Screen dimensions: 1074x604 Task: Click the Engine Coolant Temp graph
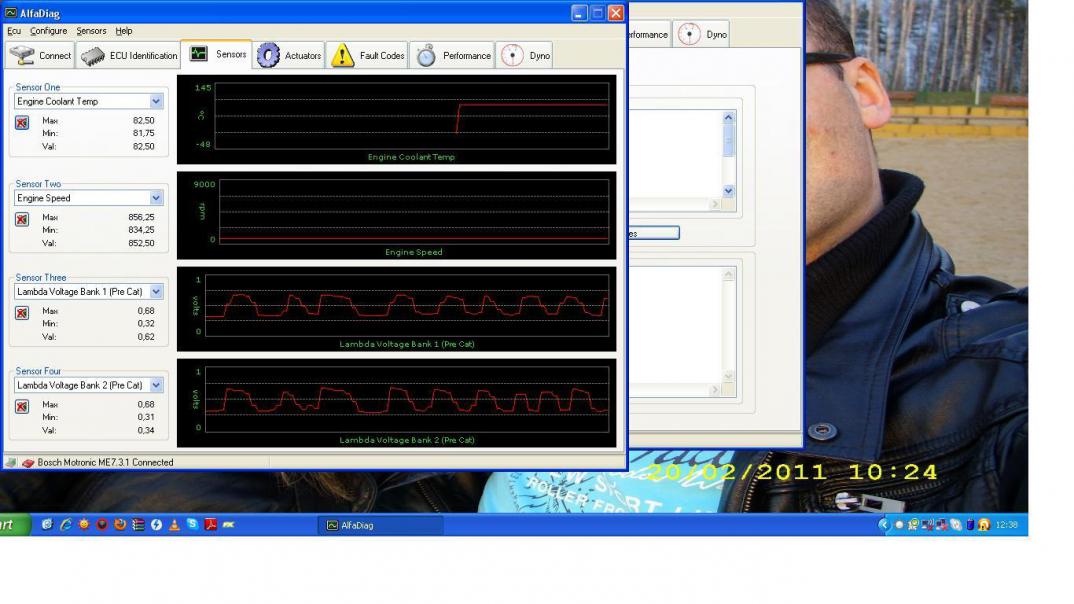tap(412, 116)
